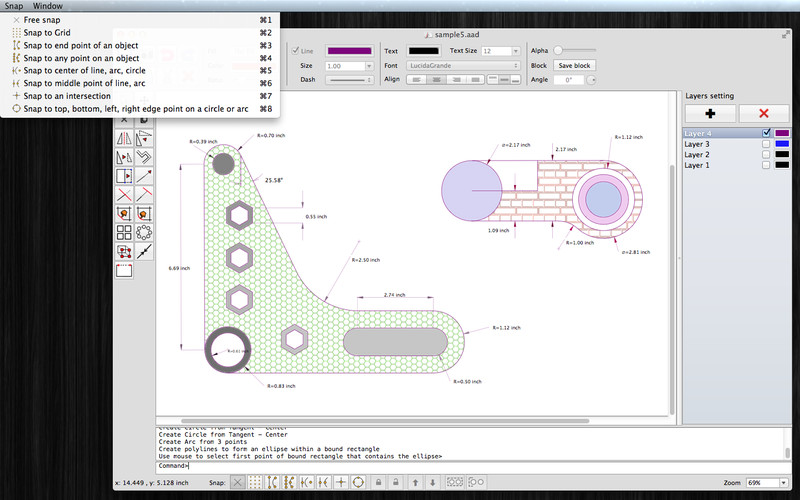Delete layer with red X button
The height and width of the screenshot is (500, 800).
[x=764, y=113]
